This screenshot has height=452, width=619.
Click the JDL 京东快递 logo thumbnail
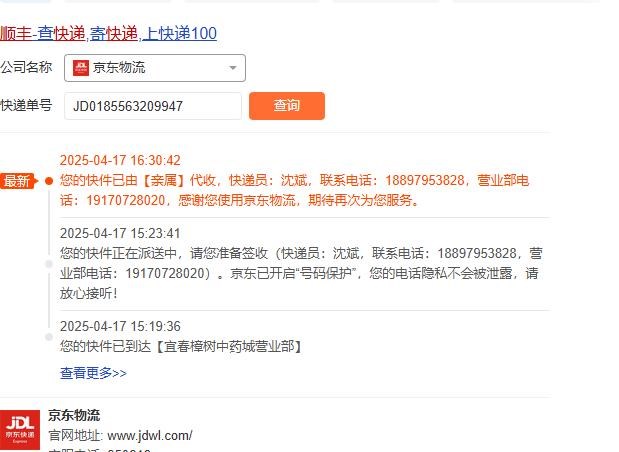[20, 429]
